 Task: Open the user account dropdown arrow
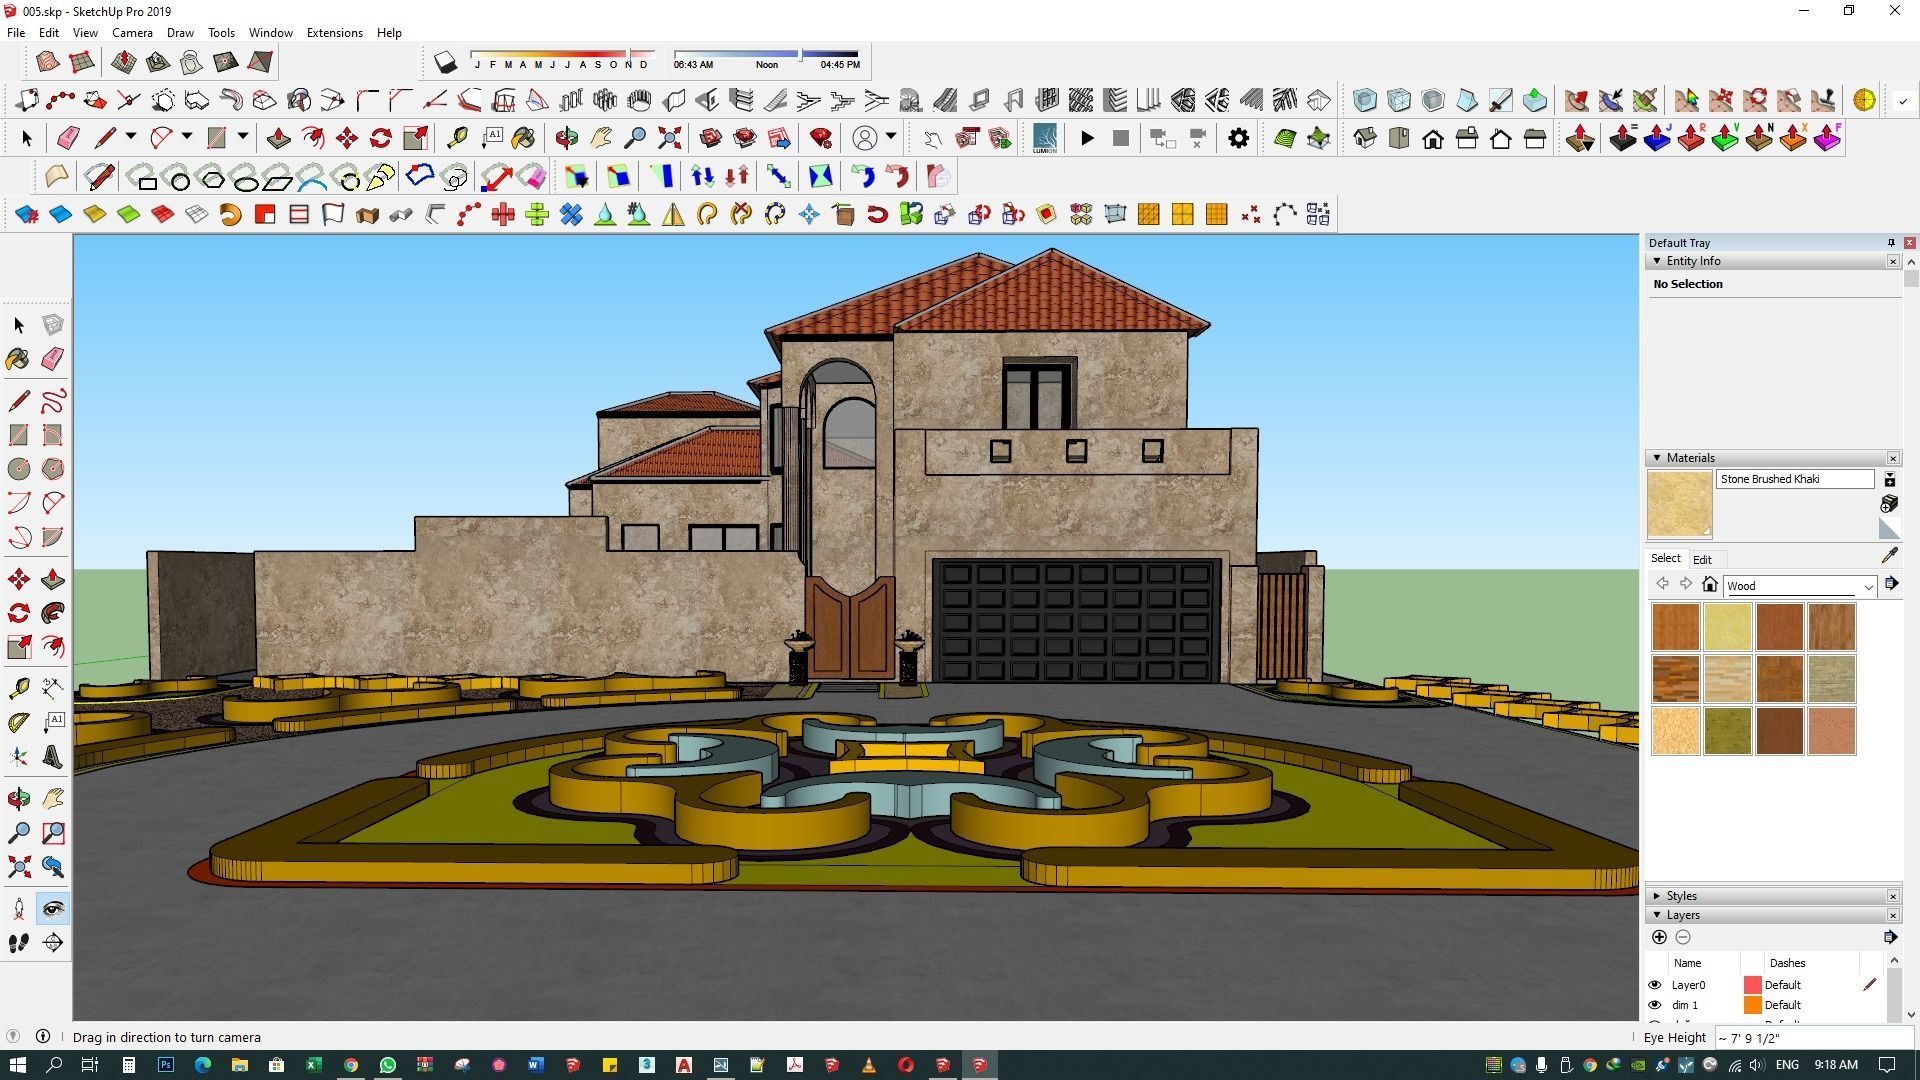click(891, 136)
